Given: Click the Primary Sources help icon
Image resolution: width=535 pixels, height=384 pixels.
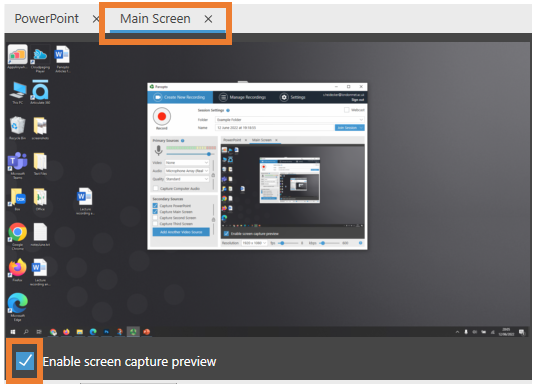Looking at the screenshot, I should [183, 141].
